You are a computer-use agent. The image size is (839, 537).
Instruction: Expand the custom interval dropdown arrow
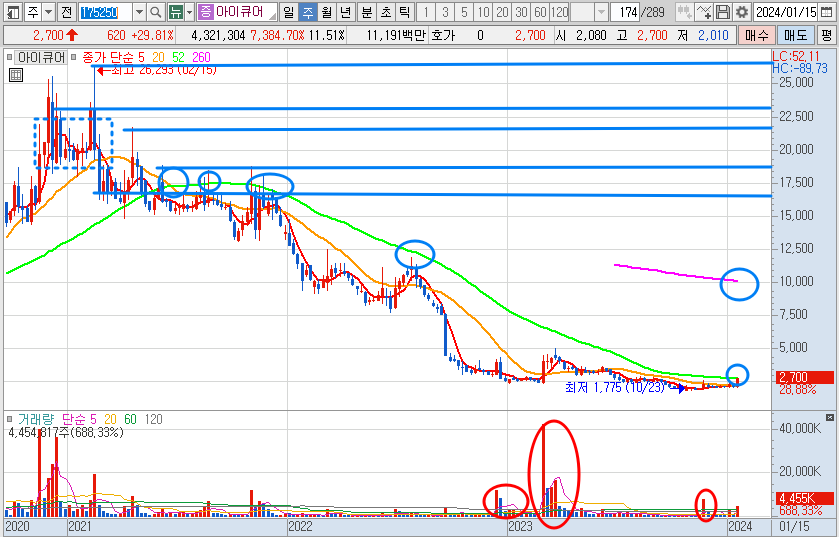coord(601,12)
